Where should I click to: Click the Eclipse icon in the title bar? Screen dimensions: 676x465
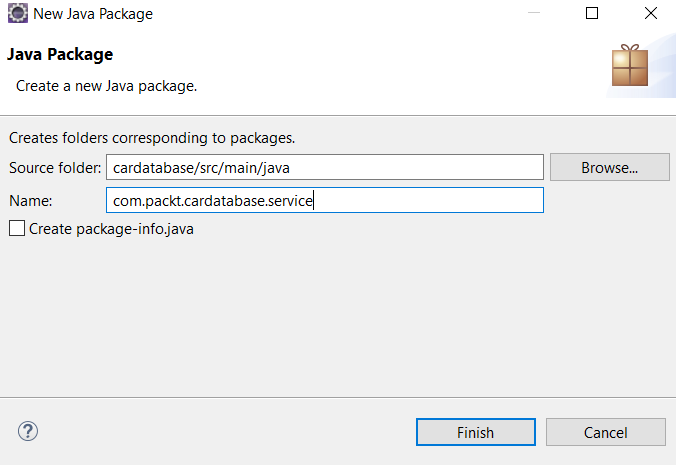[x=18, y=13]
